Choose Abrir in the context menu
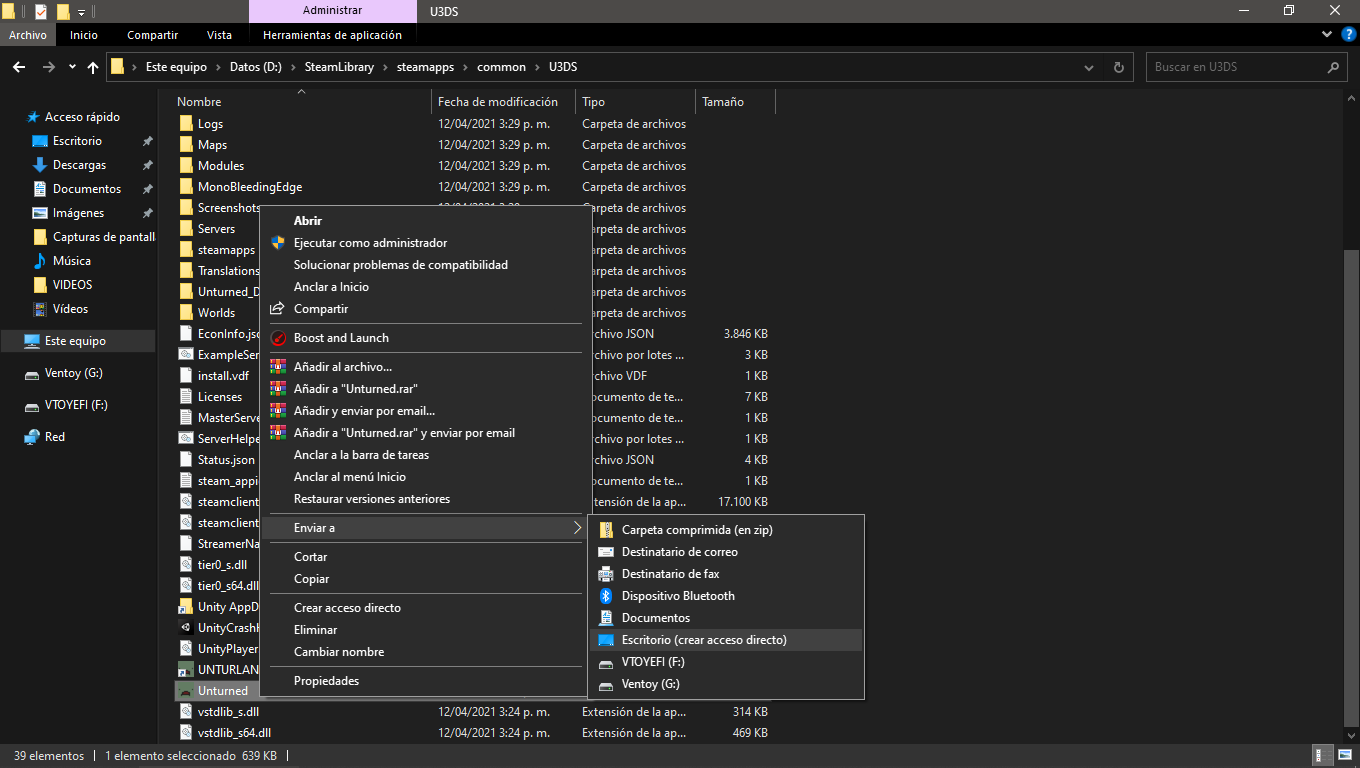The width and height of the screenshot is (1360, 768). pos(308,221)
